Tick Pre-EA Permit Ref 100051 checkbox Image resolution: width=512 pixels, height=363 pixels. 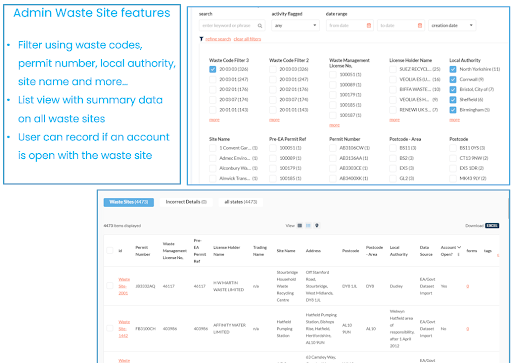[273, 148]
